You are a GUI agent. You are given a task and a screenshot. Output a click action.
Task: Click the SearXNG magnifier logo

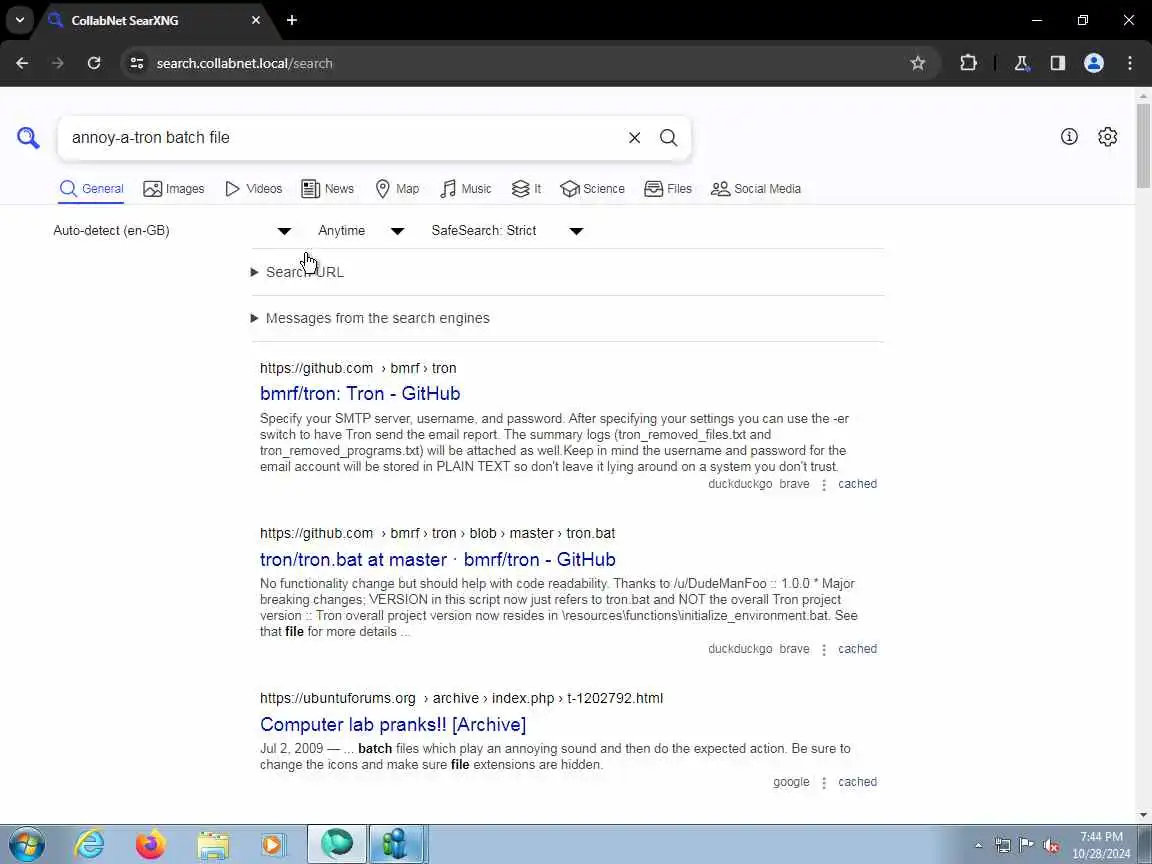[28, 137]
